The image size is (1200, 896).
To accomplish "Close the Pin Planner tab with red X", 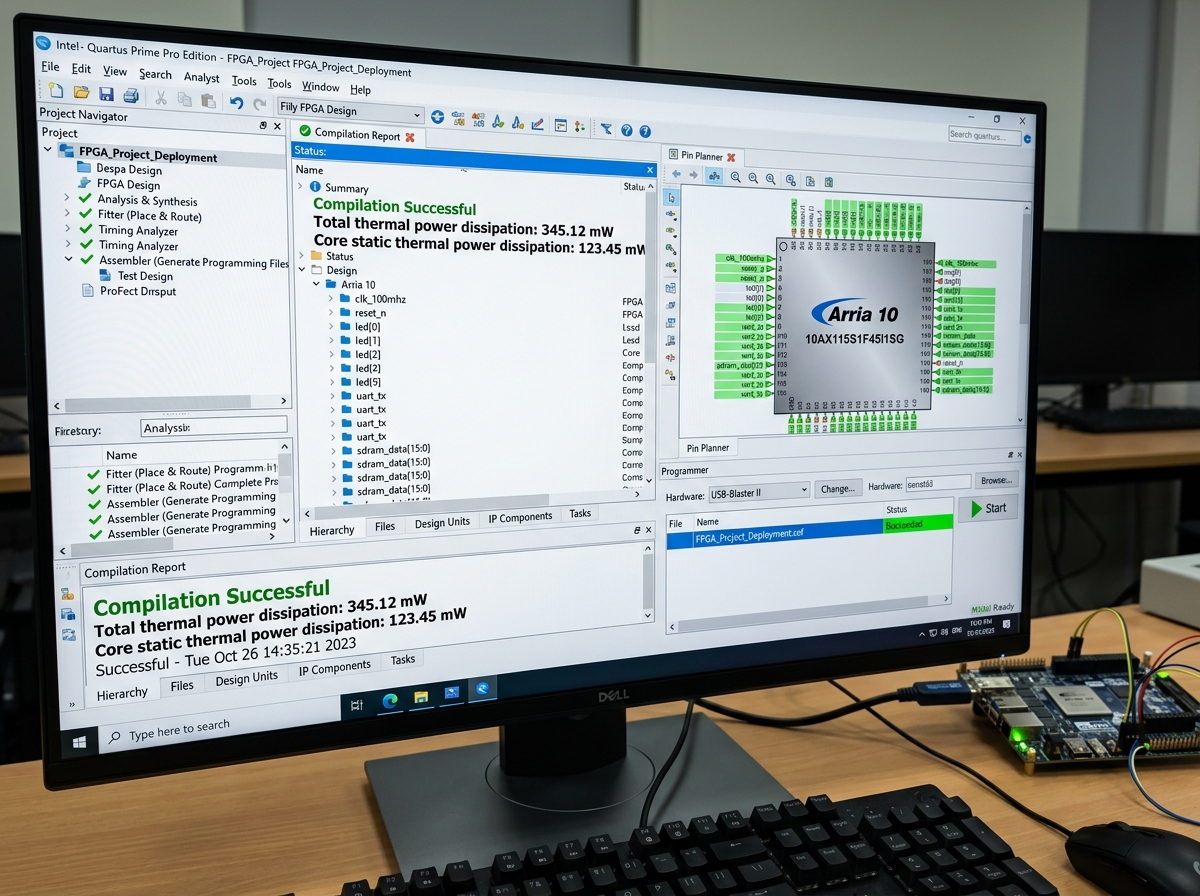I will tap(731, 157).
